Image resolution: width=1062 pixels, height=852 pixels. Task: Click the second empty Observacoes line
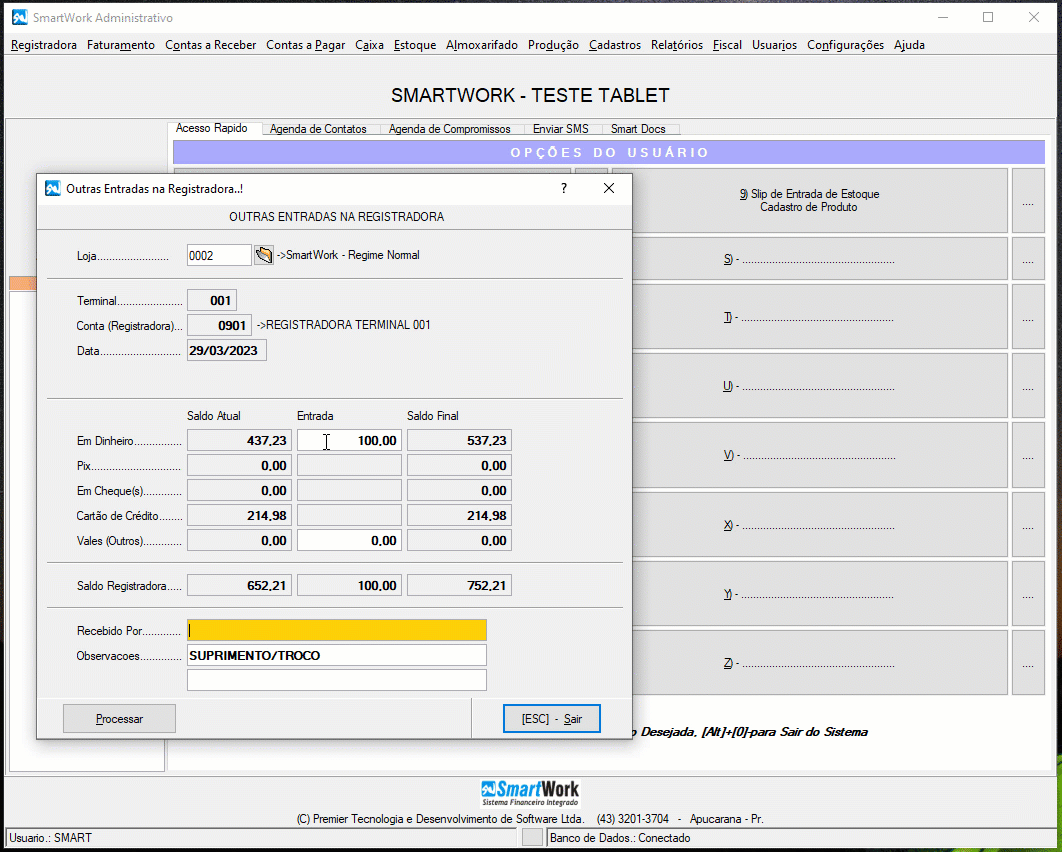337,680
